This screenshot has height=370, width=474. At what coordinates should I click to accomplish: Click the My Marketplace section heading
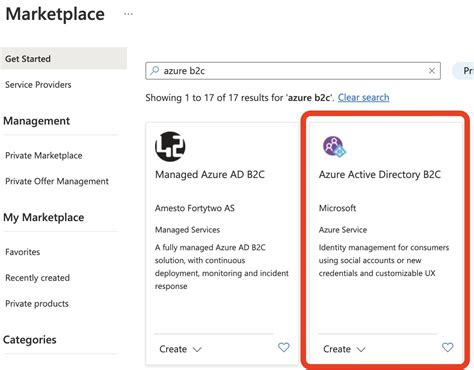(x=44, y=217)
